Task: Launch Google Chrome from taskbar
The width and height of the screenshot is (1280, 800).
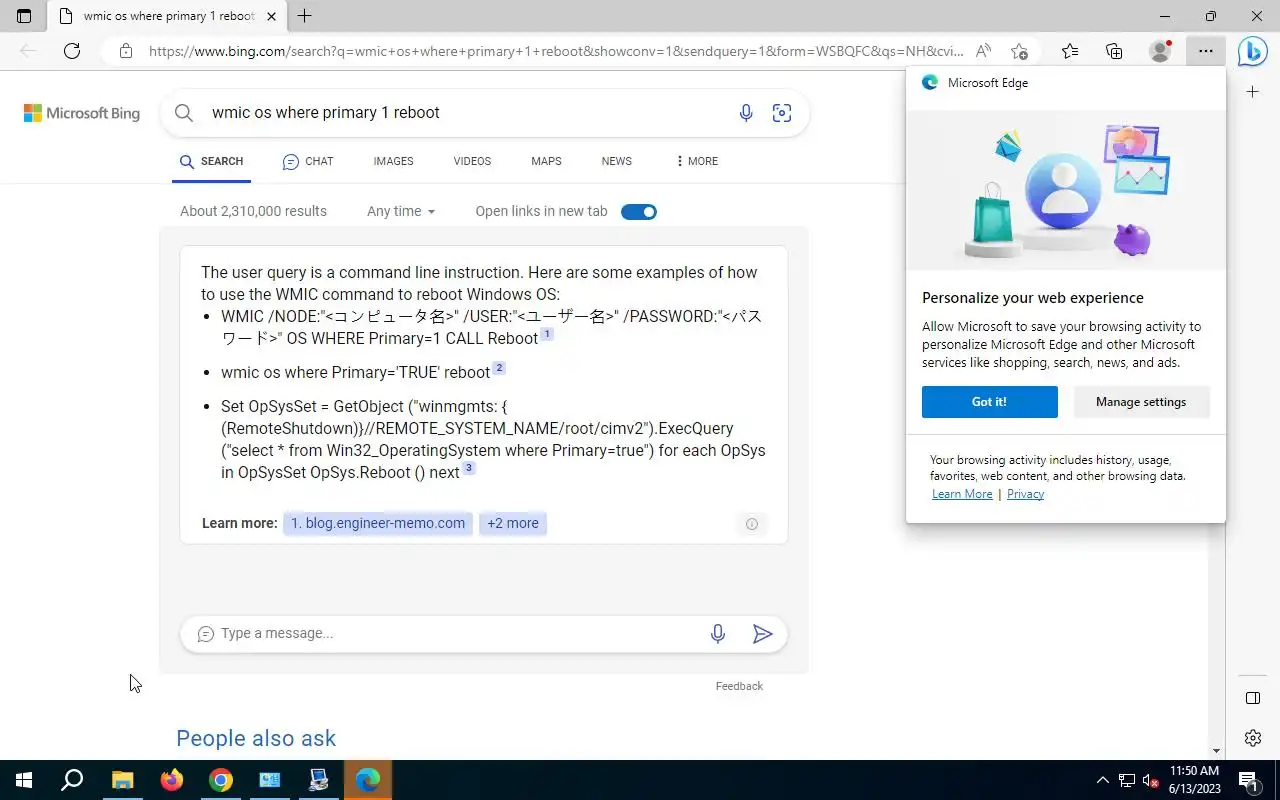Action: point(221,780)
